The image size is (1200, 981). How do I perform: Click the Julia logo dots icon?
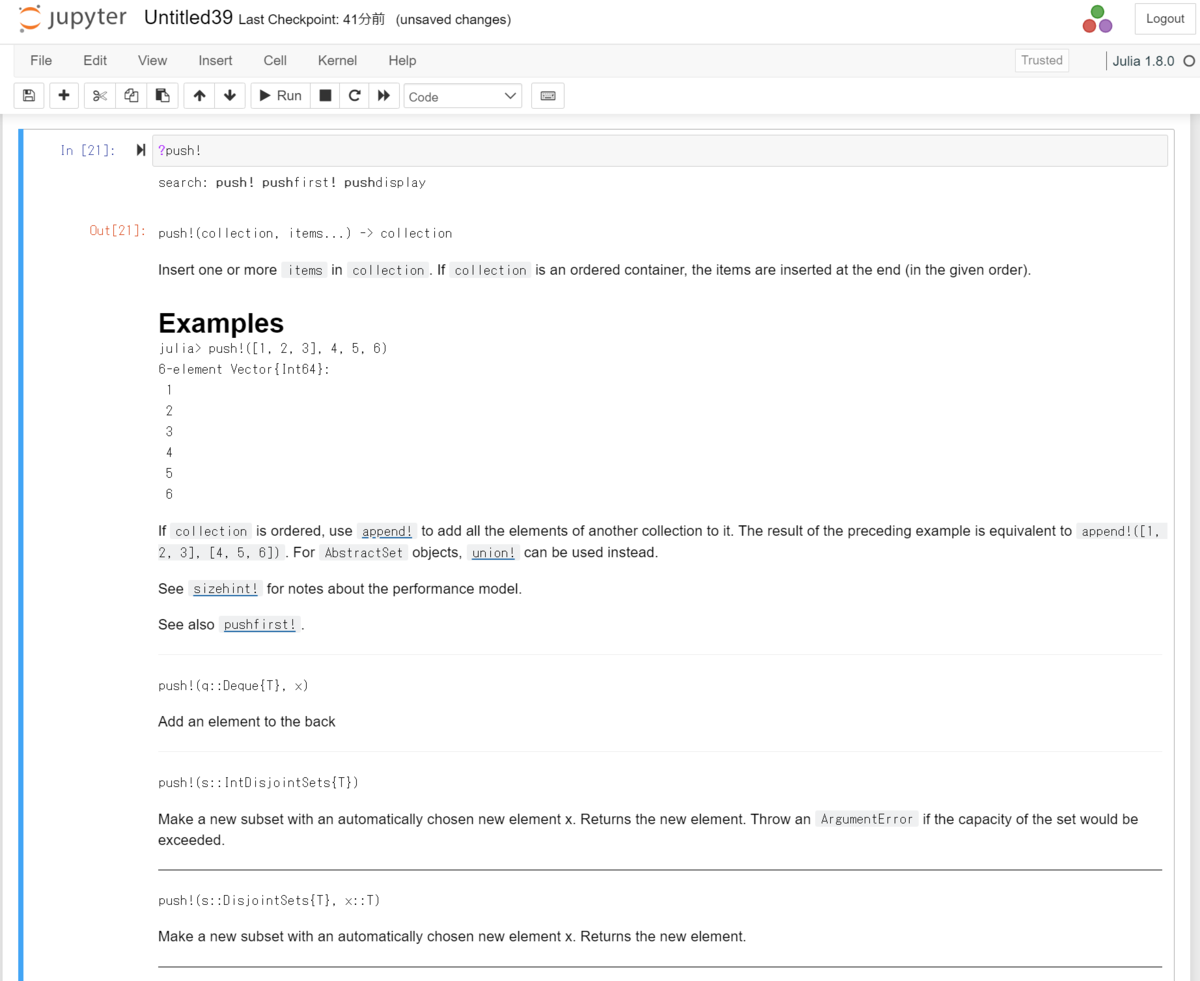click(x=1097, y=19)
